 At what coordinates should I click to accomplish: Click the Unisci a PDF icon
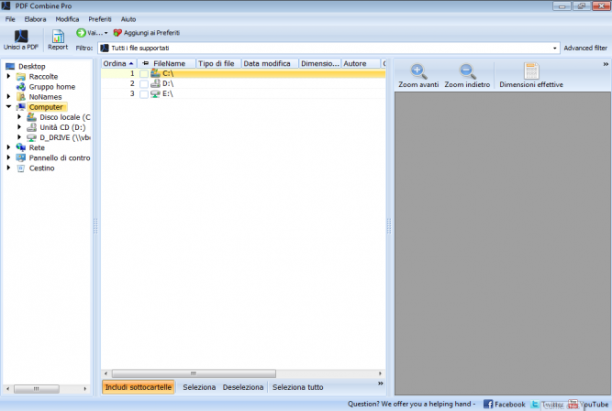click(x=21, y=36)
